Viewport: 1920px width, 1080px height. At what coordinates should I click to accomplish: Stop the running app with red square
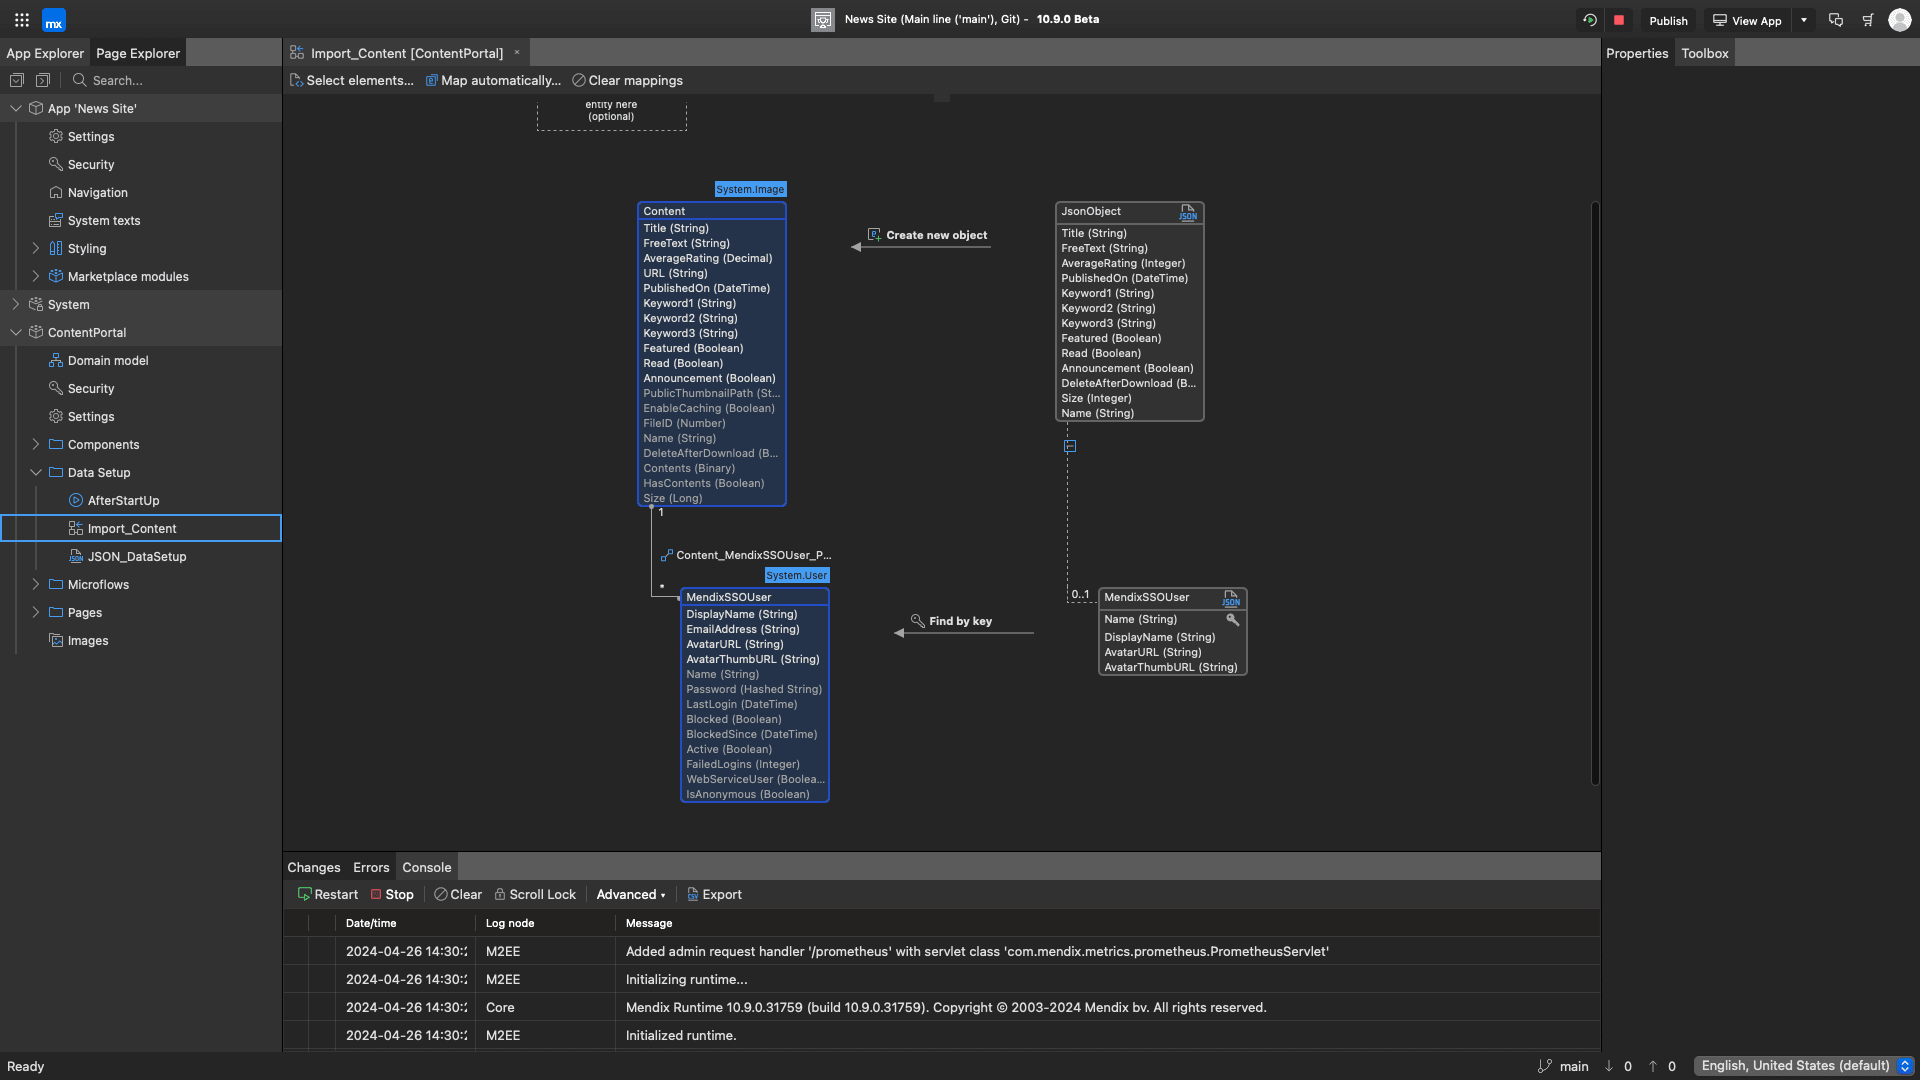[1619, 20]
